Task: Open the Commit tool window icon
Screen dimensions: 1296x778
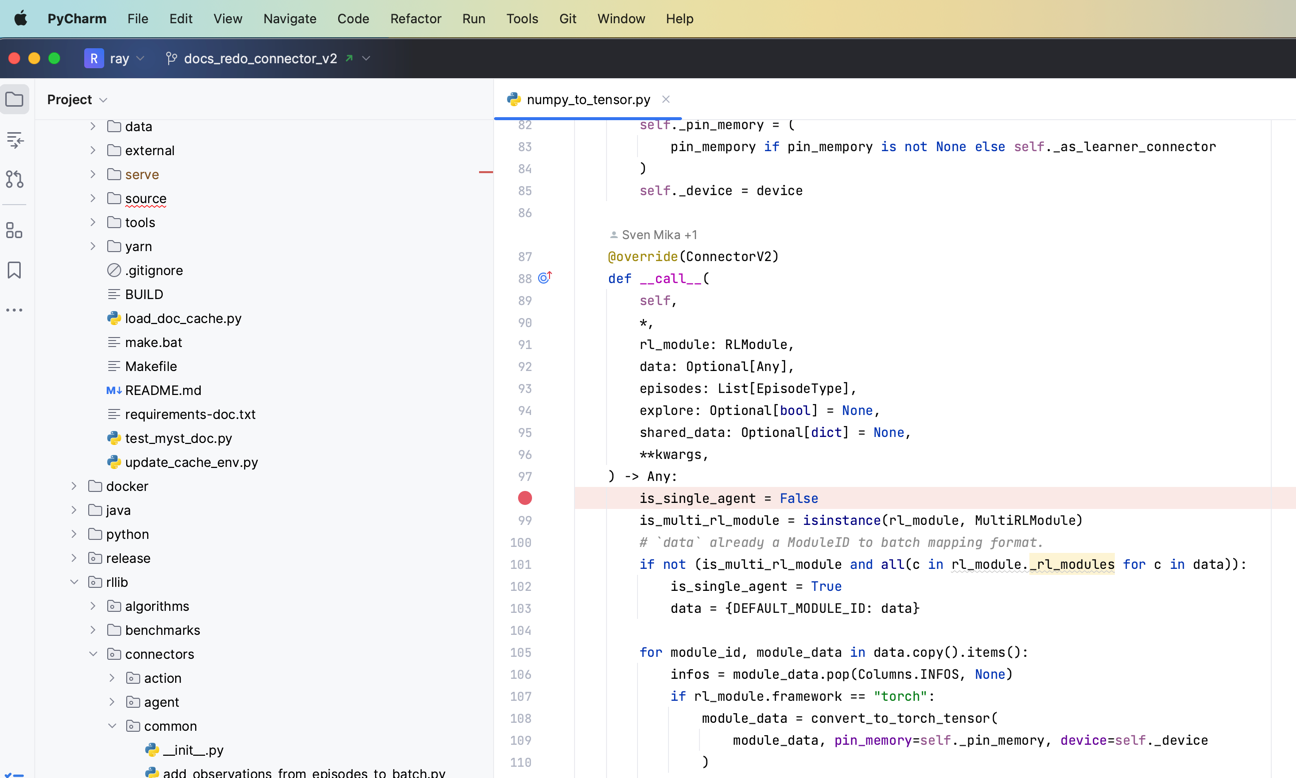Action: [14, 139]
